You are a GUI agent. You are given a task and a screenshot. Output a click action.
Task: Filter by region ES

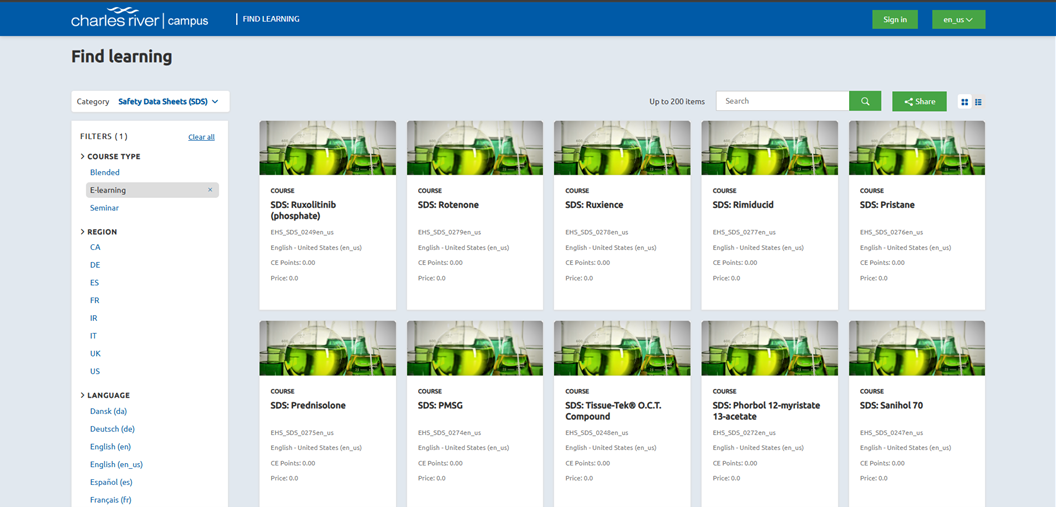[95, 283]
